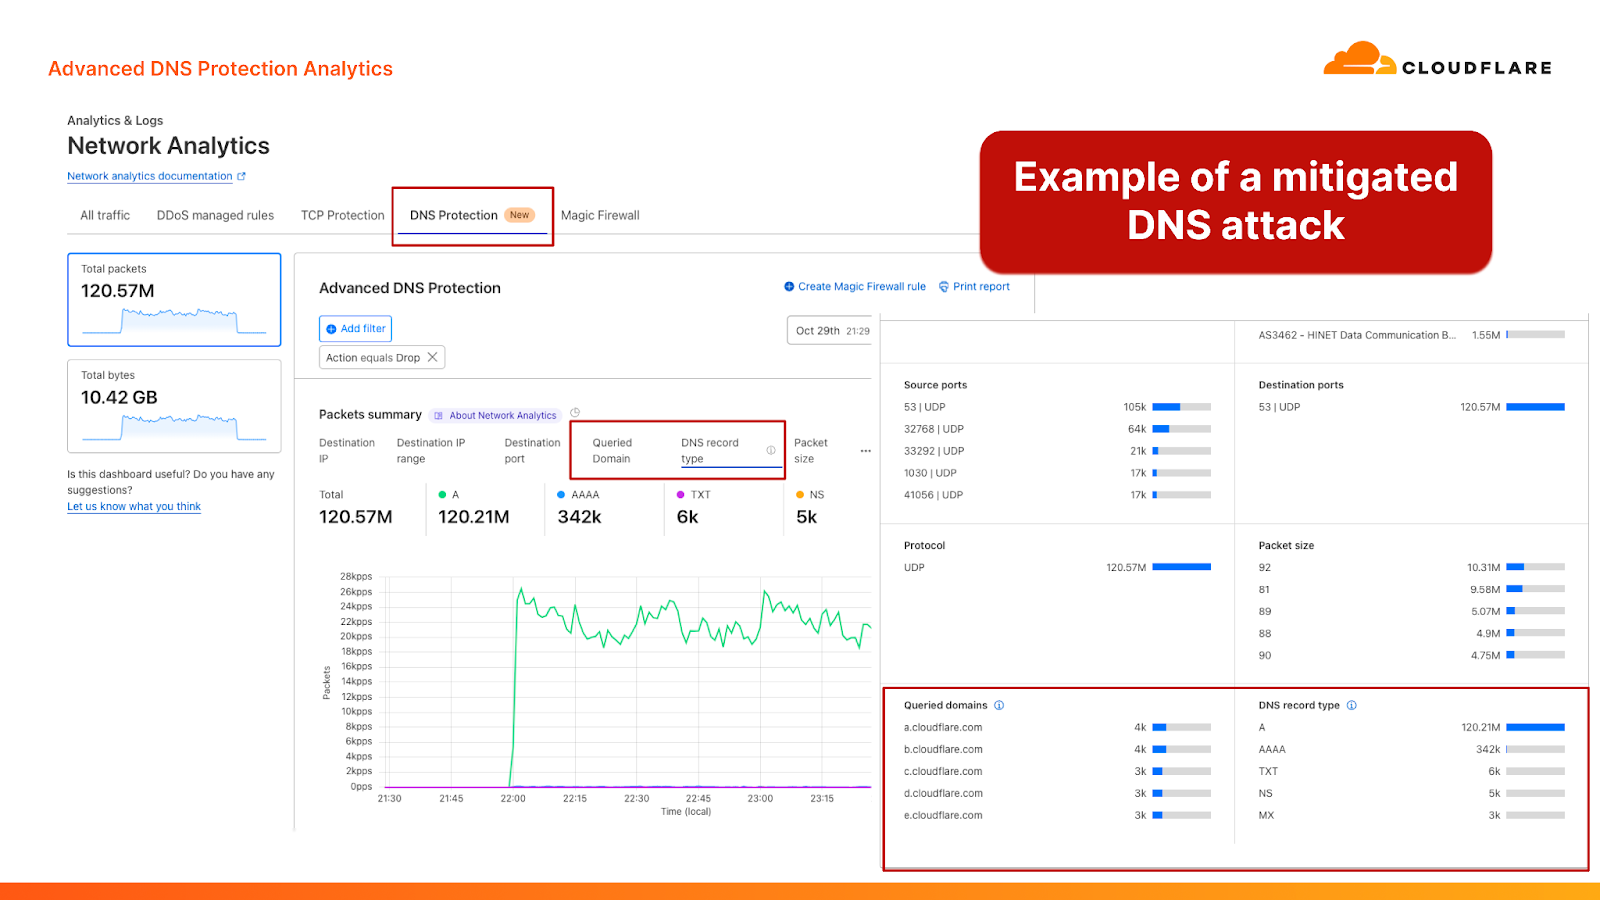The image size is (1600, 900).
Task: Click the Total 120.57M value
Action: [356, 517]
